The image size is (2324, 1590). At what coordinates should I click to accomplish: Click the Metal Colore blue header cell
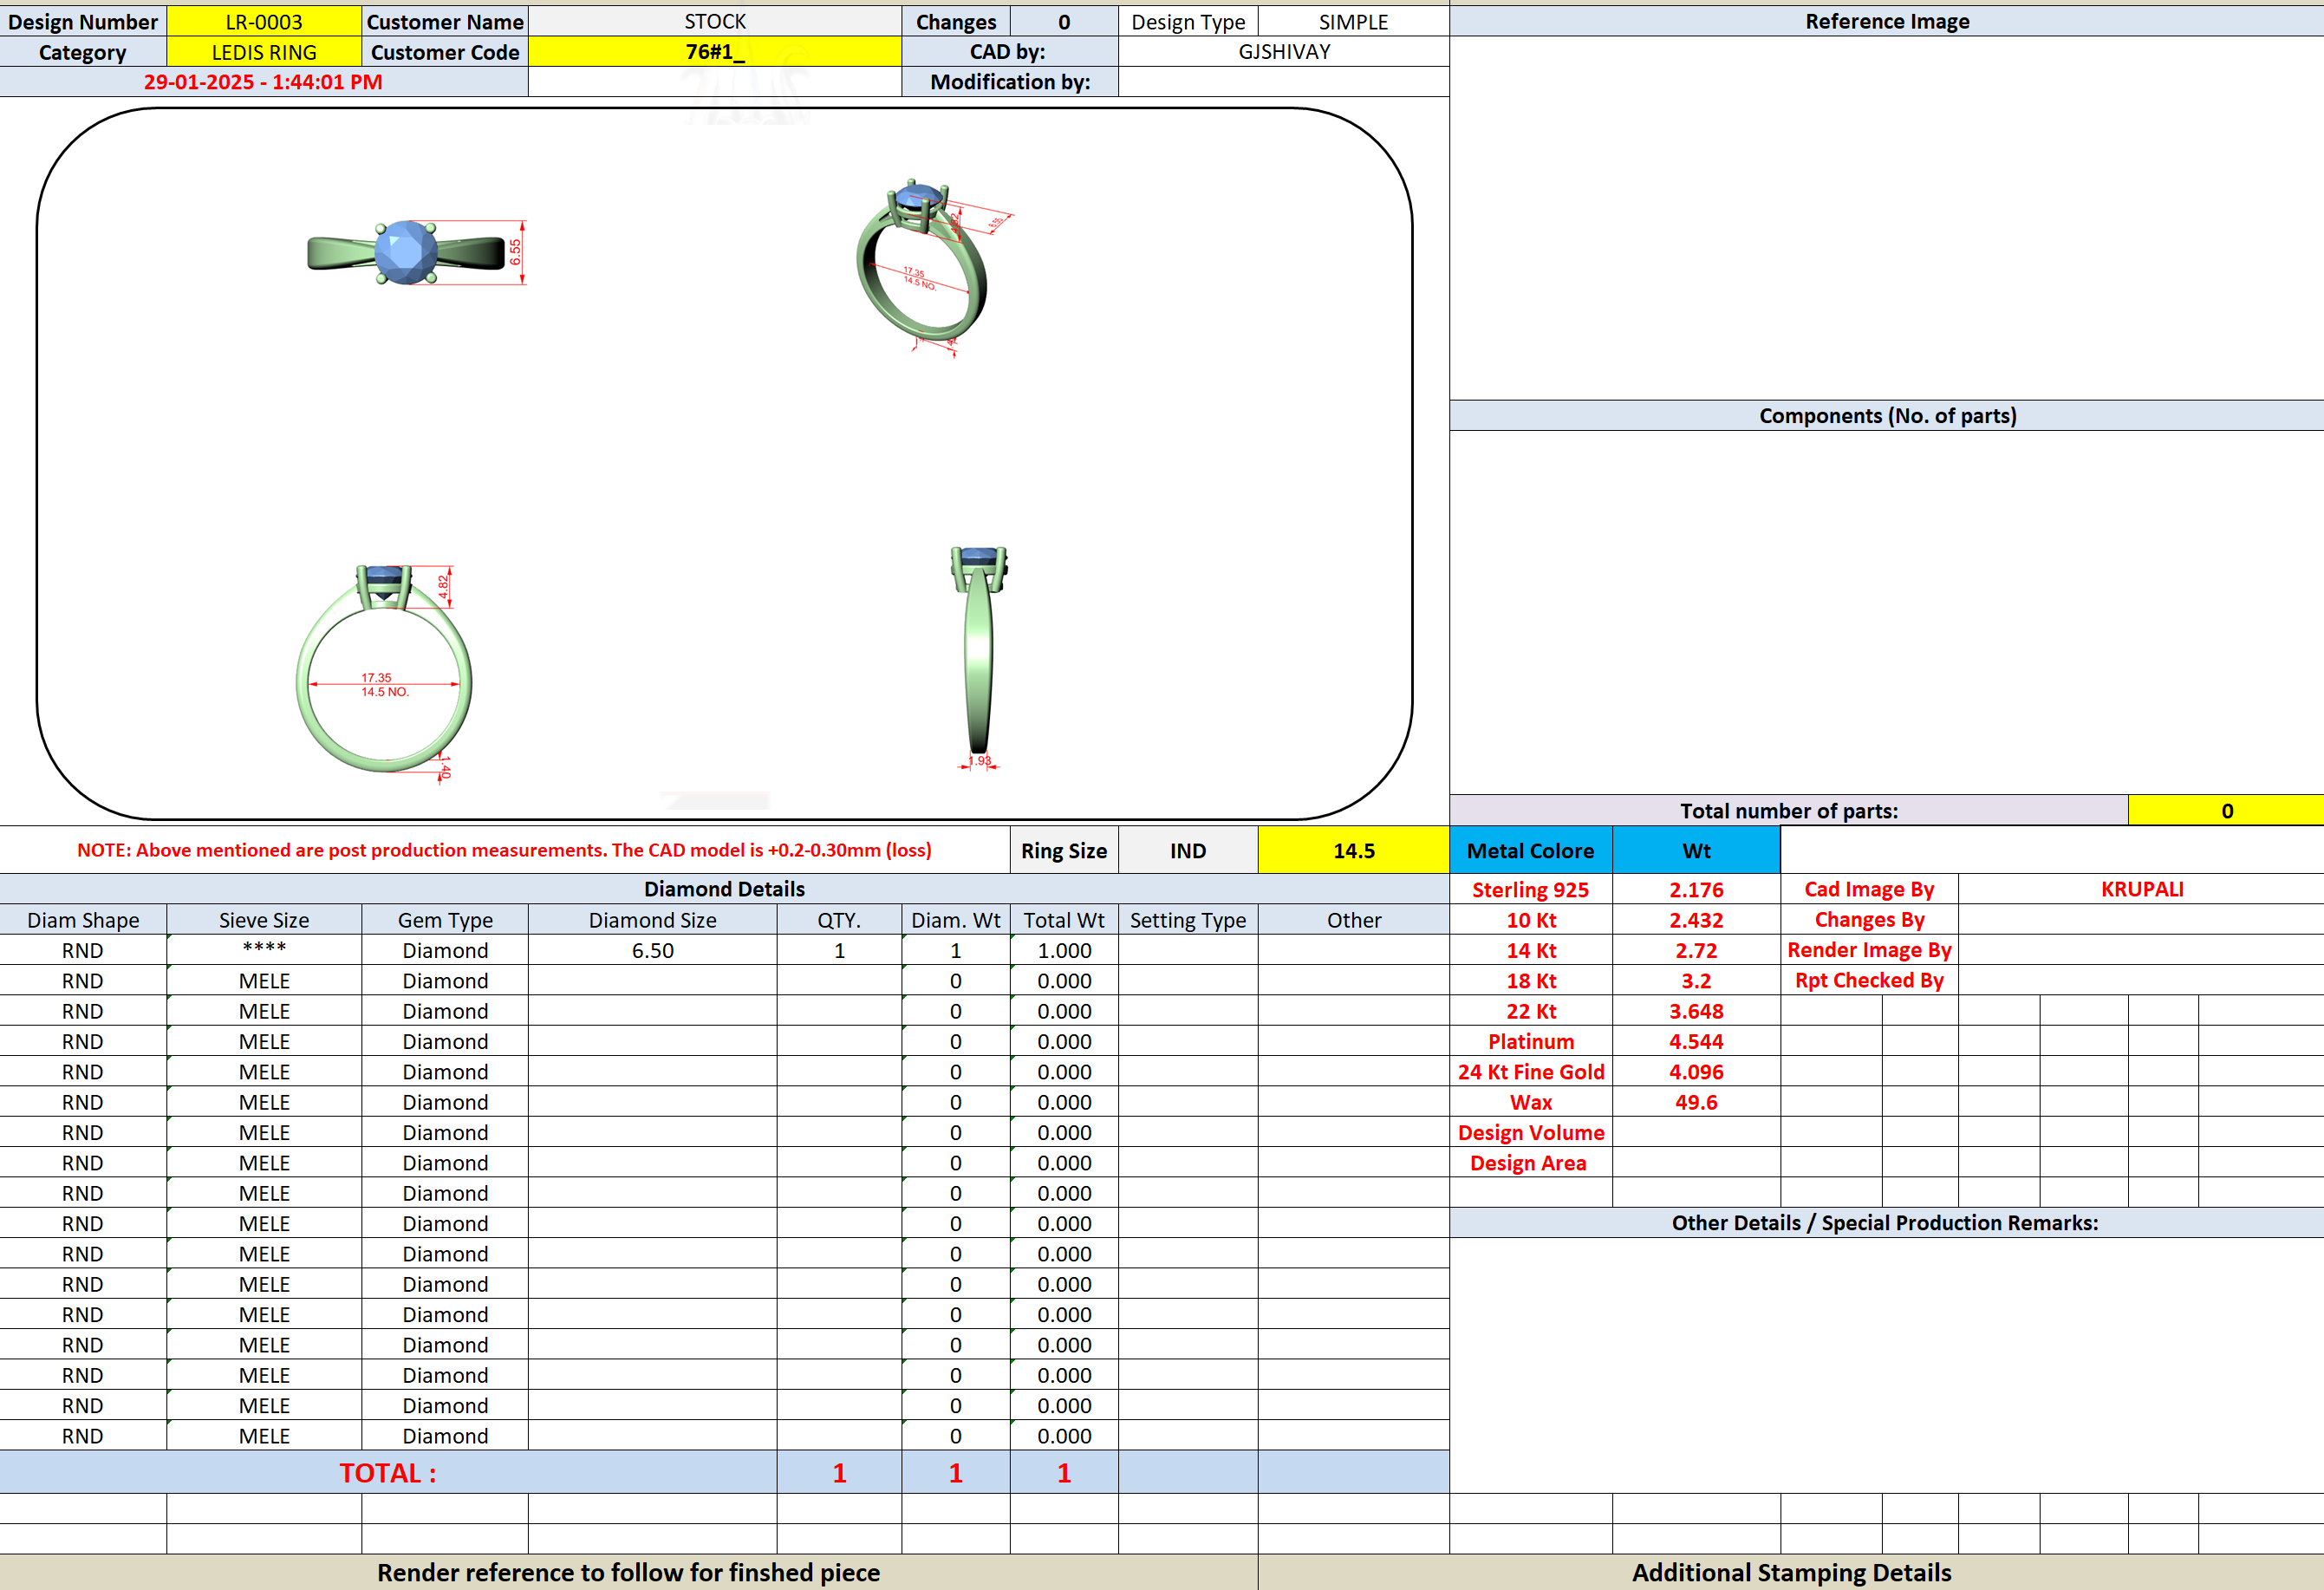coord(1531,851)
